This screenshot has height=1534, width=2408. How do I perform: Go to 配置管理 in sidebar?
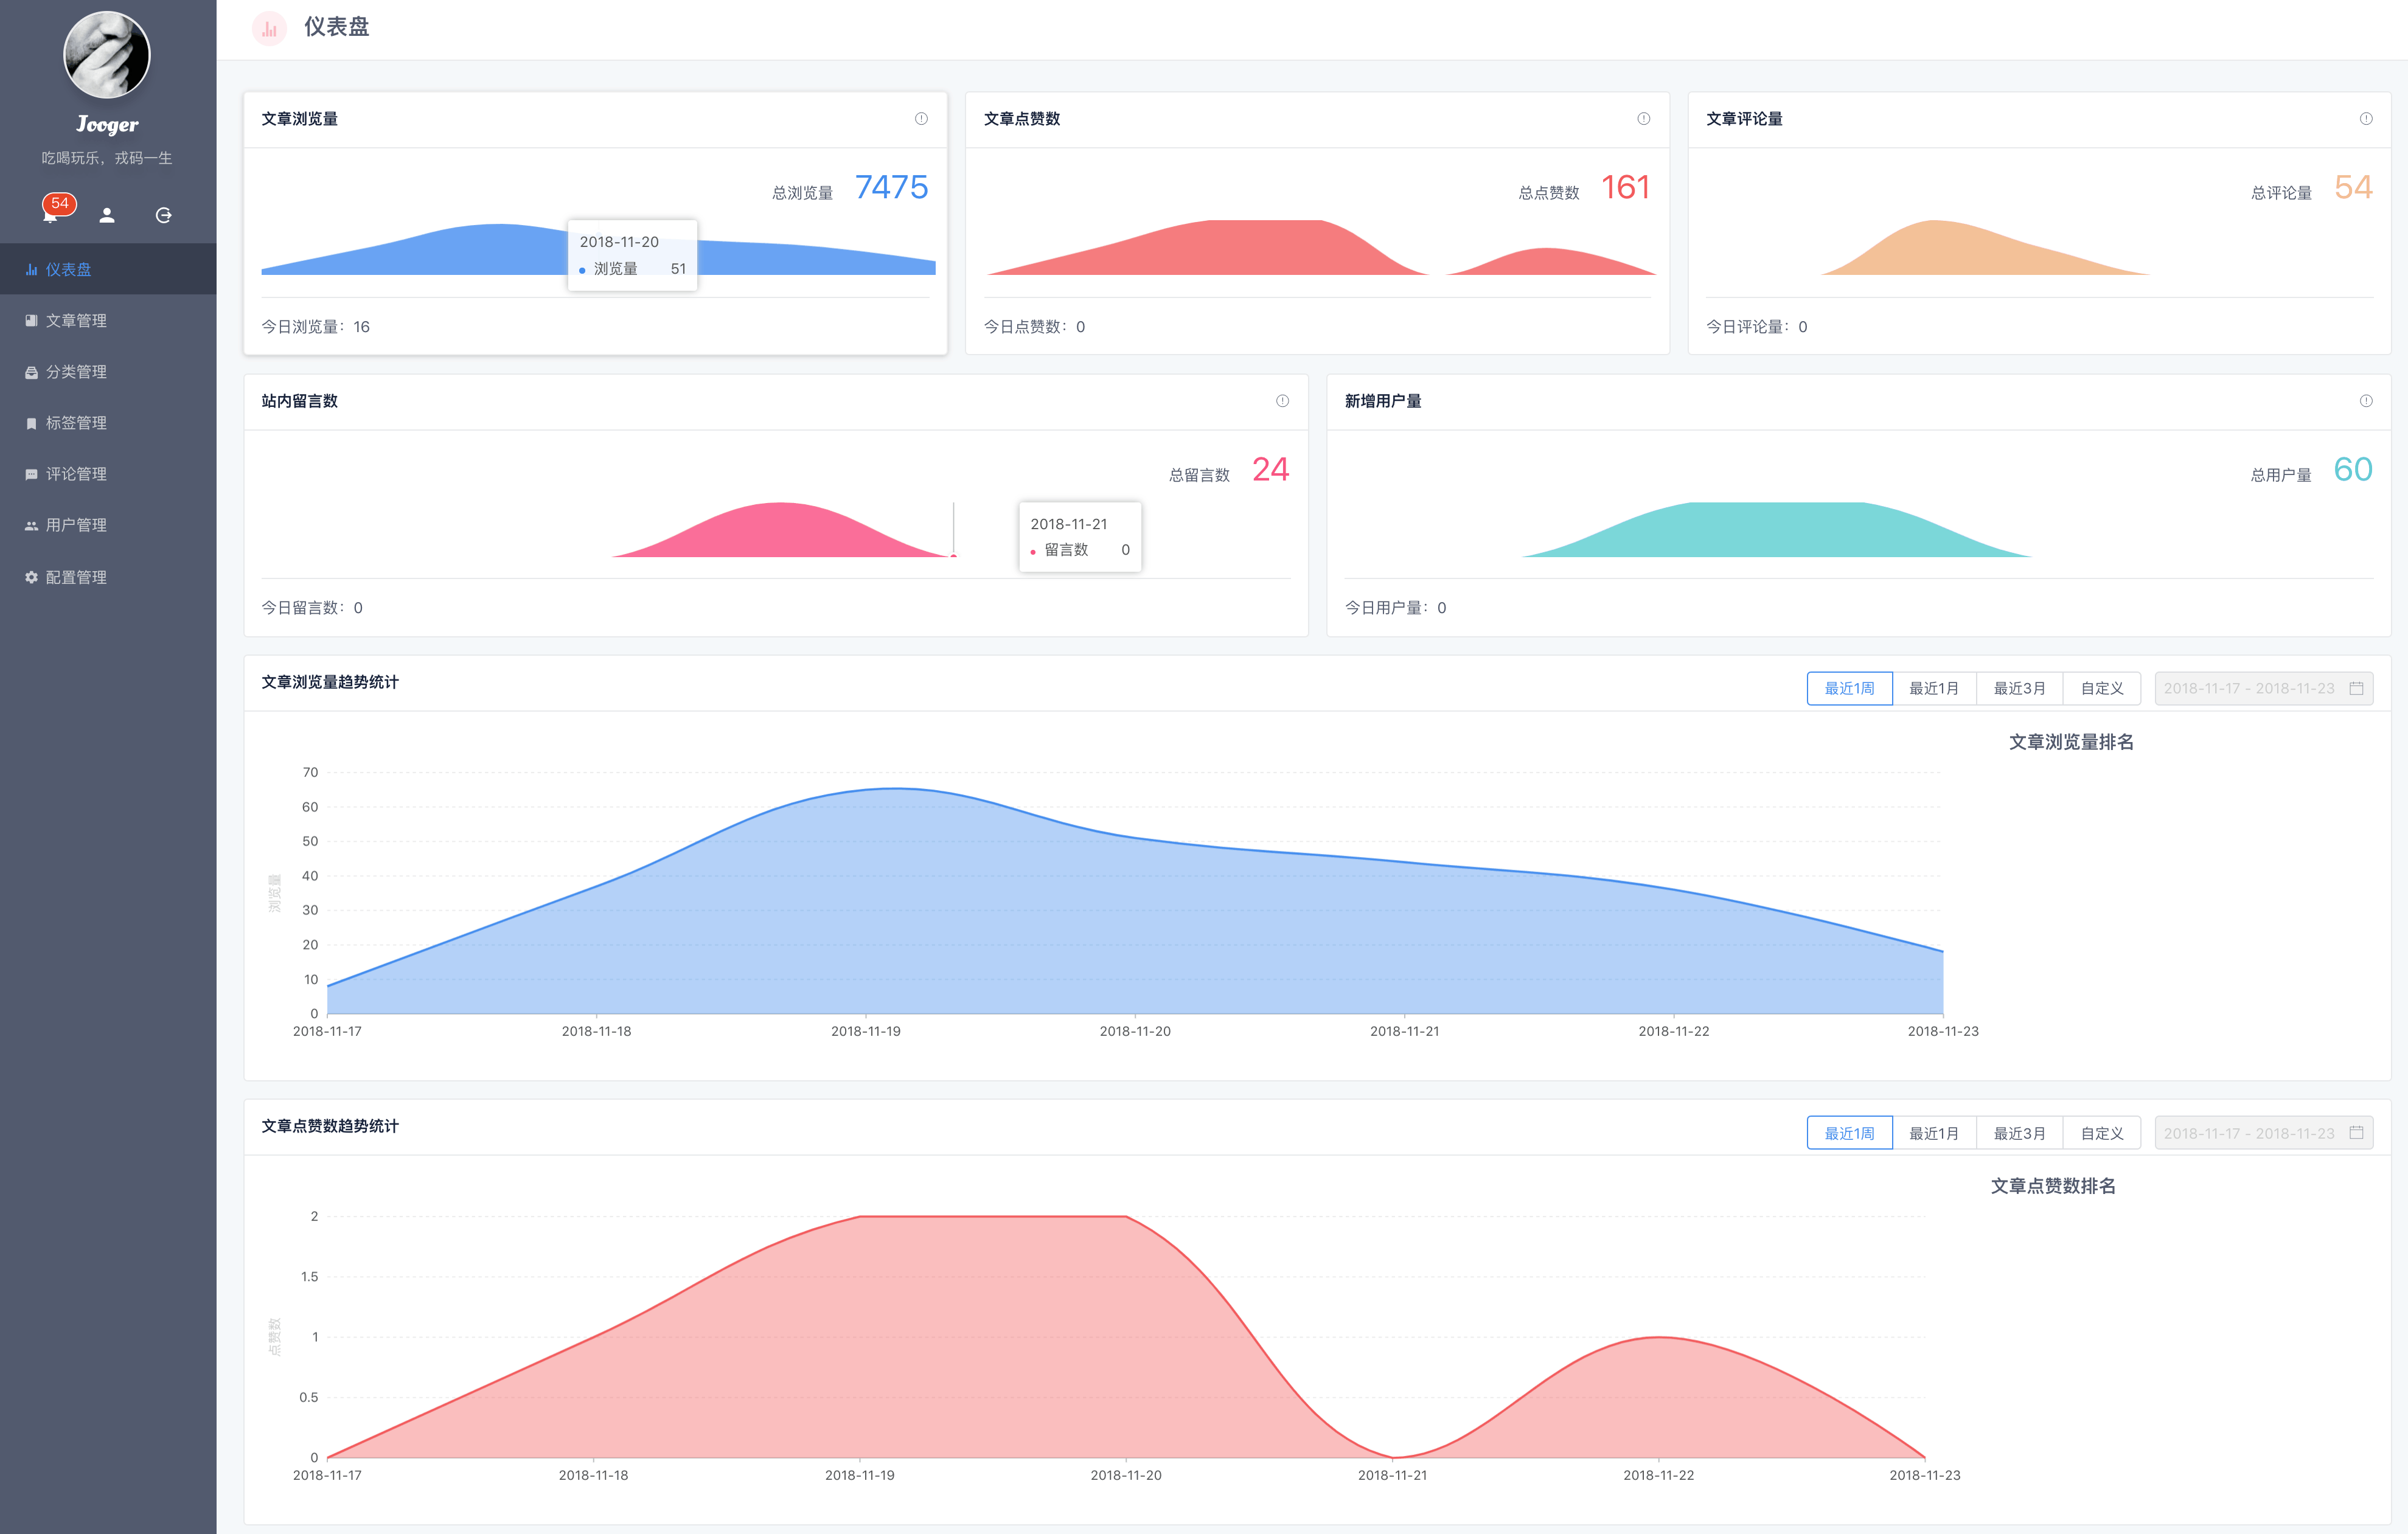click(76, 577)
